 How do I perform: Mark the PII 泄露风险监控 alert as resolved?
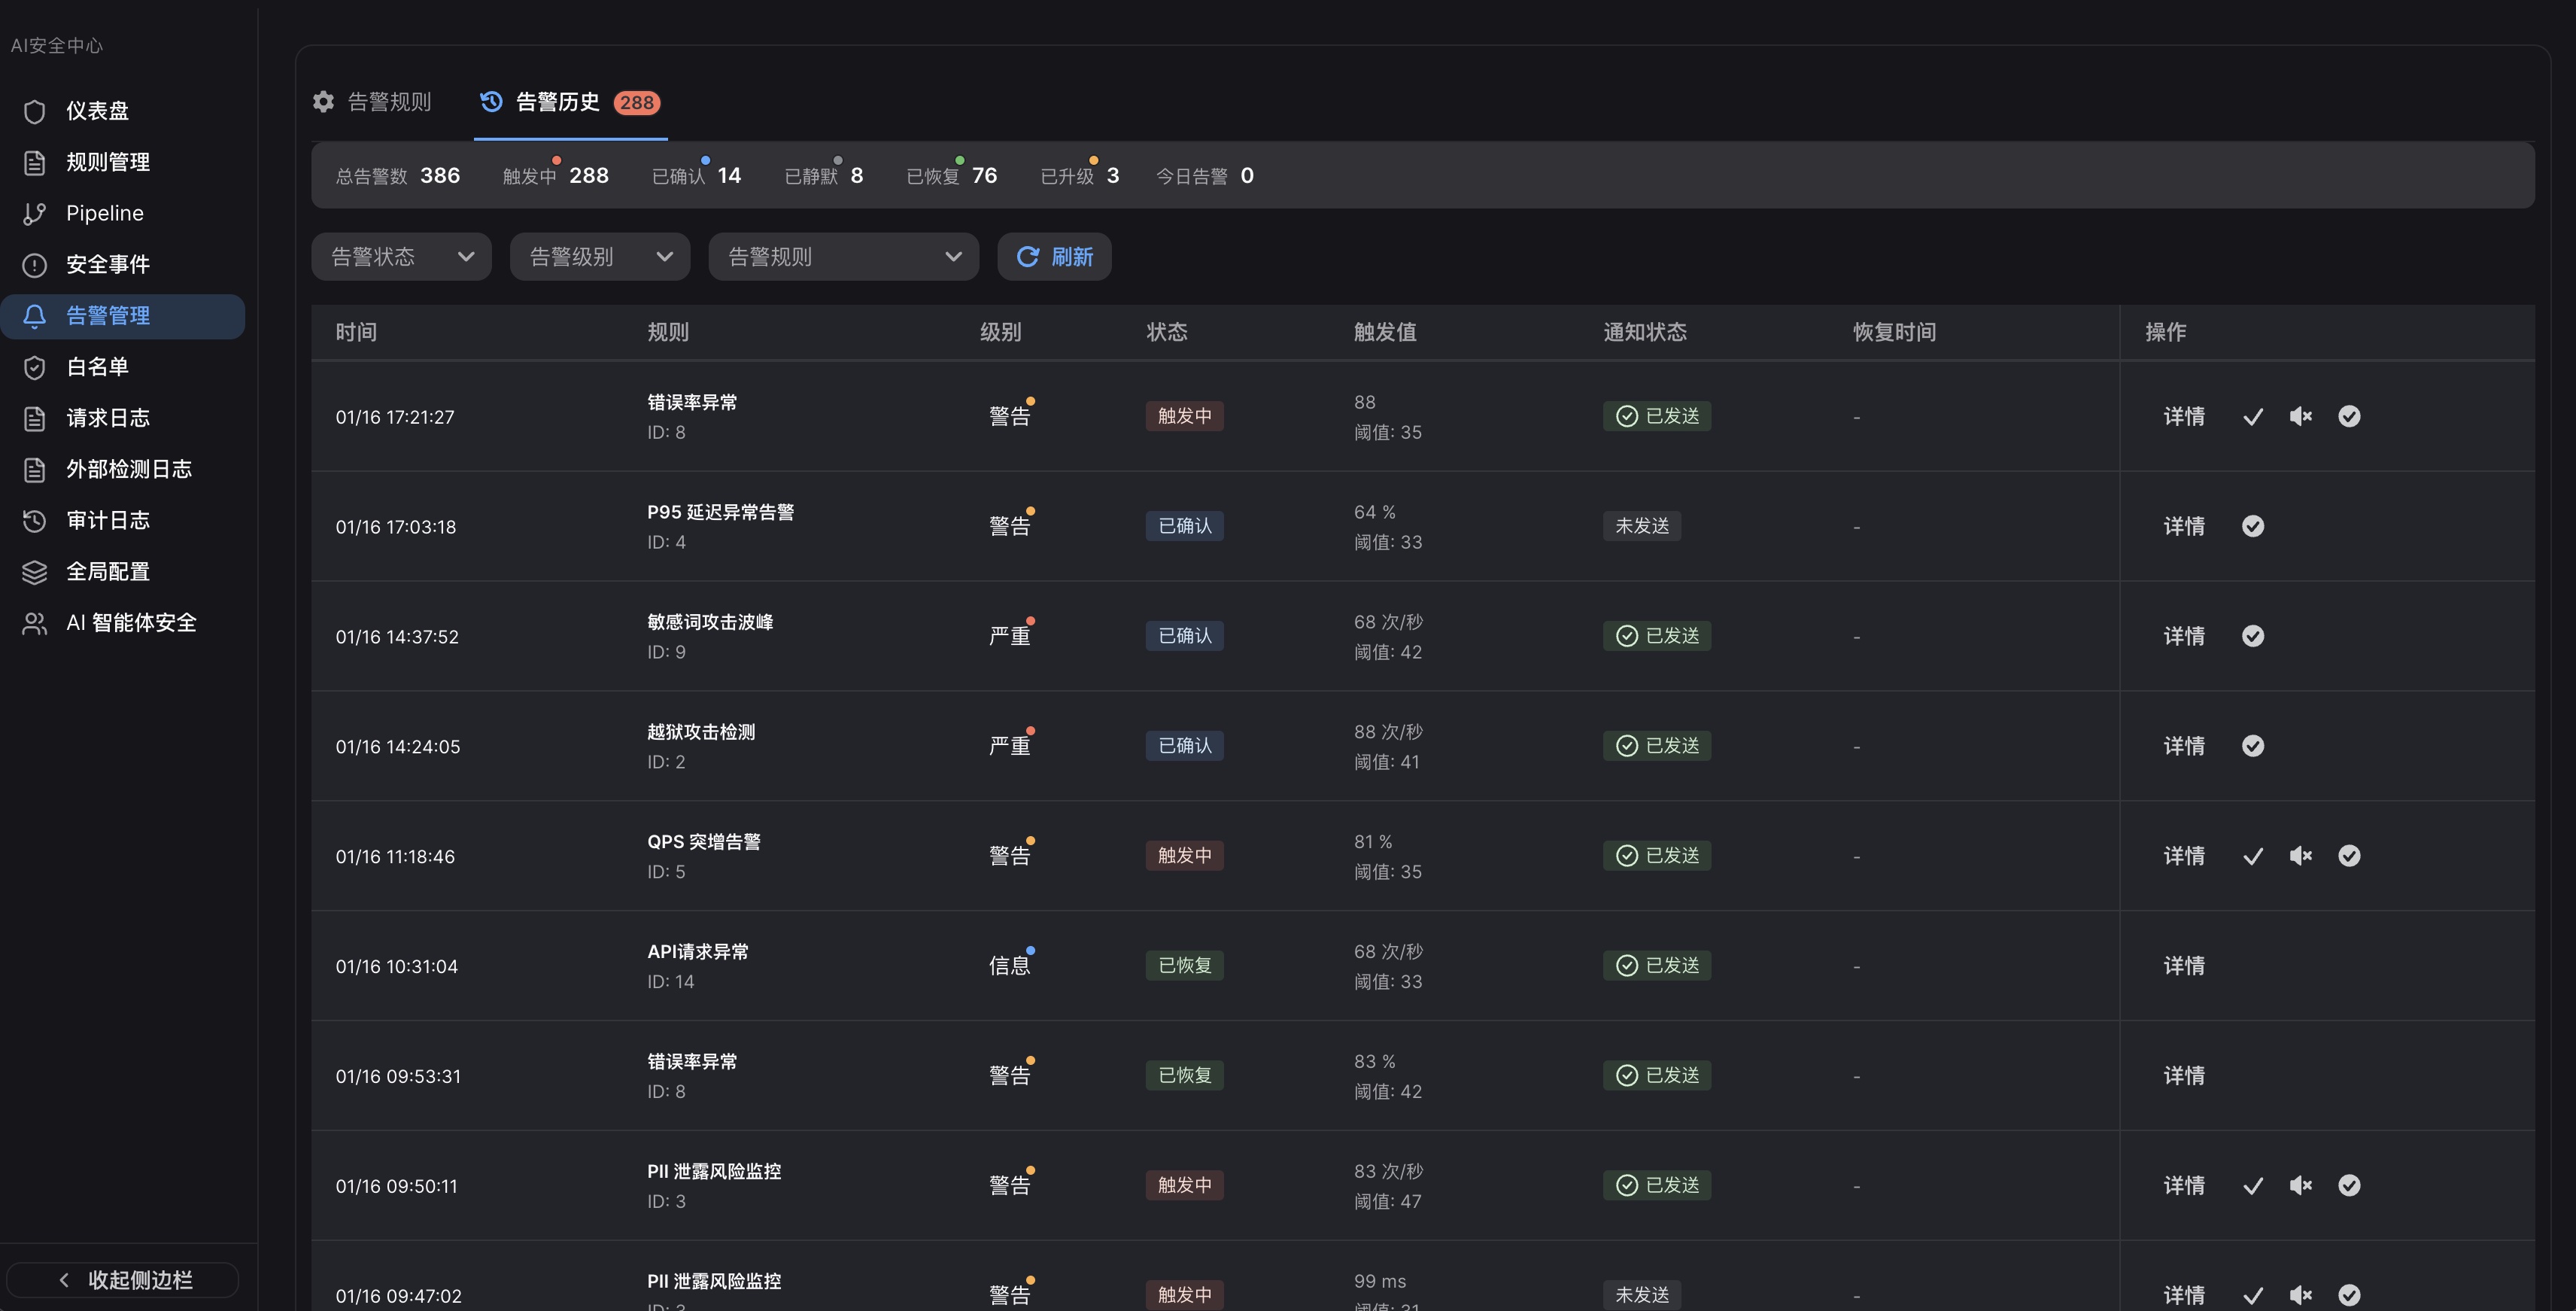[2349, 1185]
